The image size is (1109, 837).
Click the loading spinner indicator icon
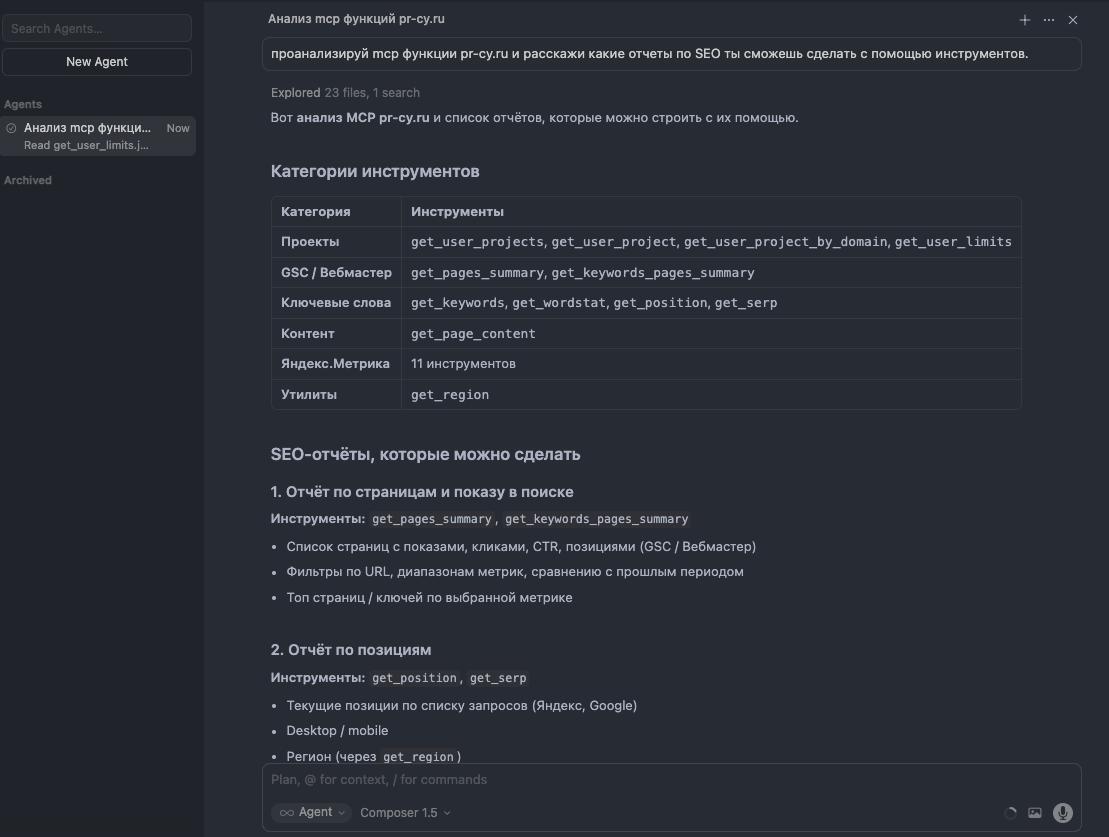tap(1009, 813)
